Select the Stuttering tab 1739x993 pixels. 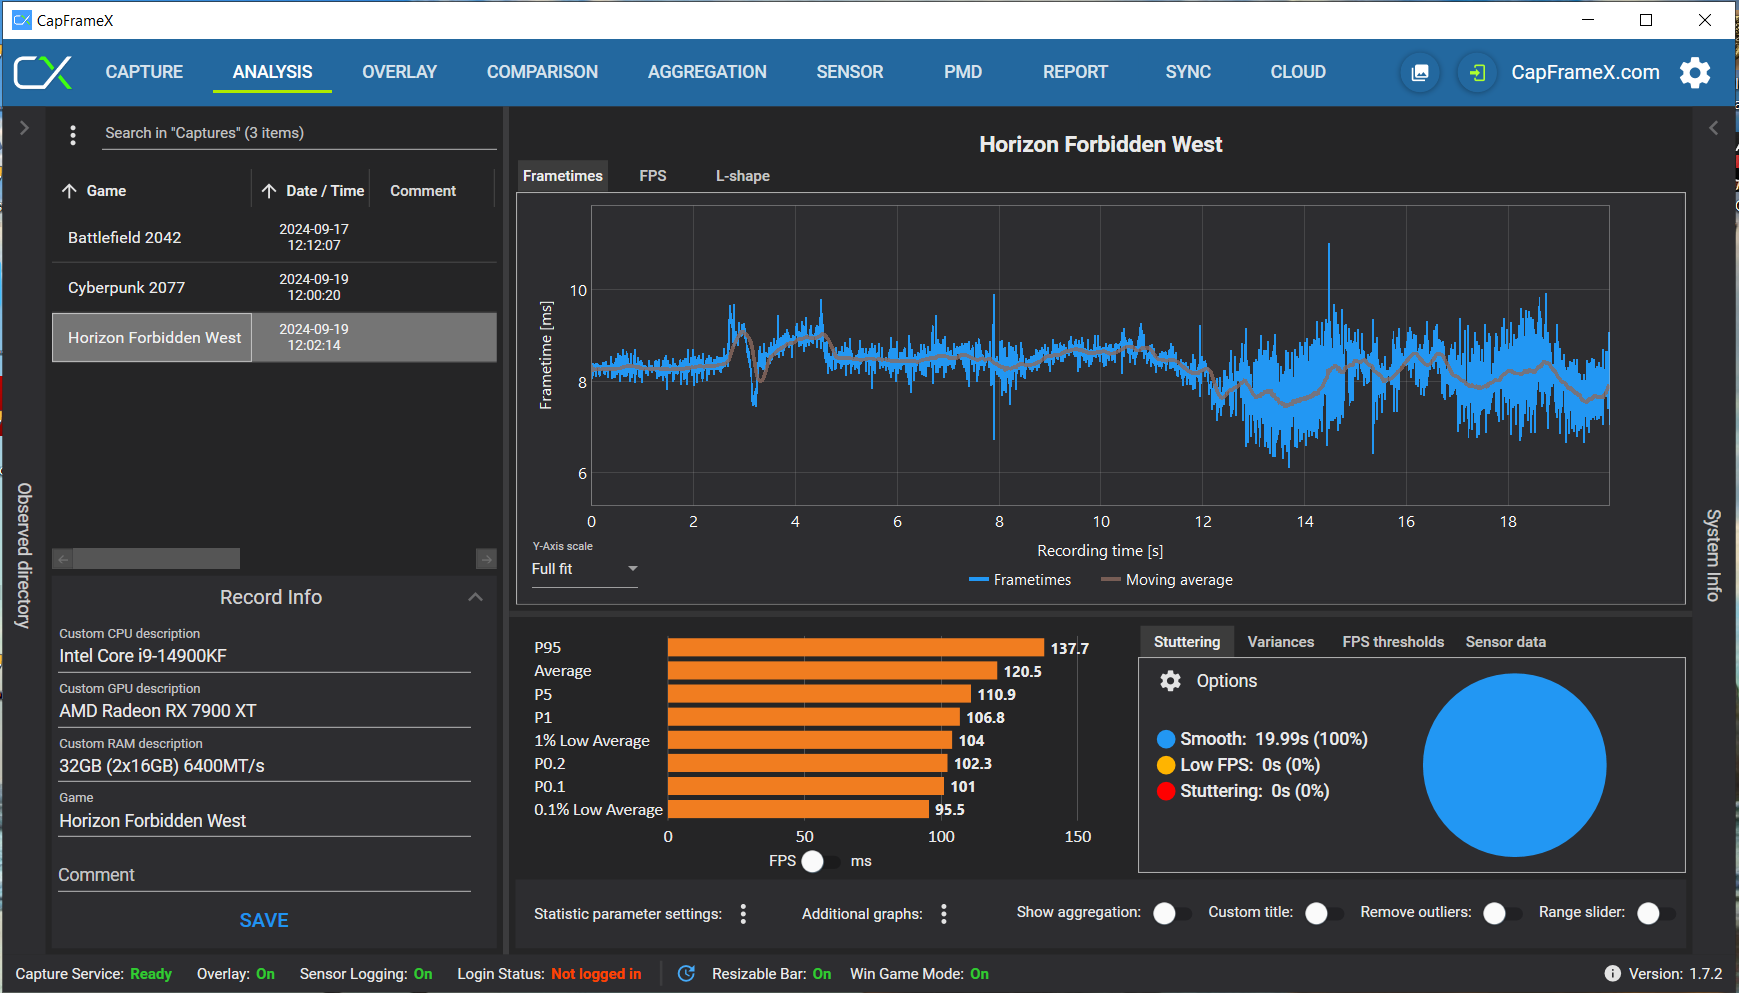pos(1187,642)
